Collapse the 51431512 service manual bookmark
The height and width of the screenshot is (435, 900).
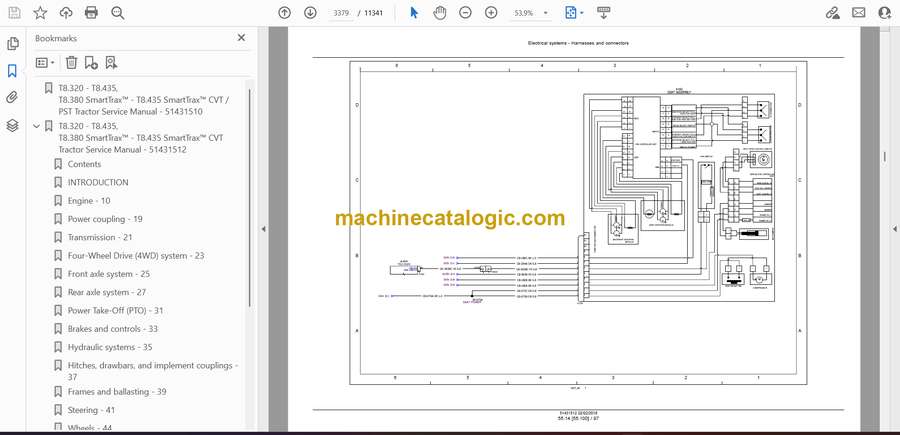point(37,126)
